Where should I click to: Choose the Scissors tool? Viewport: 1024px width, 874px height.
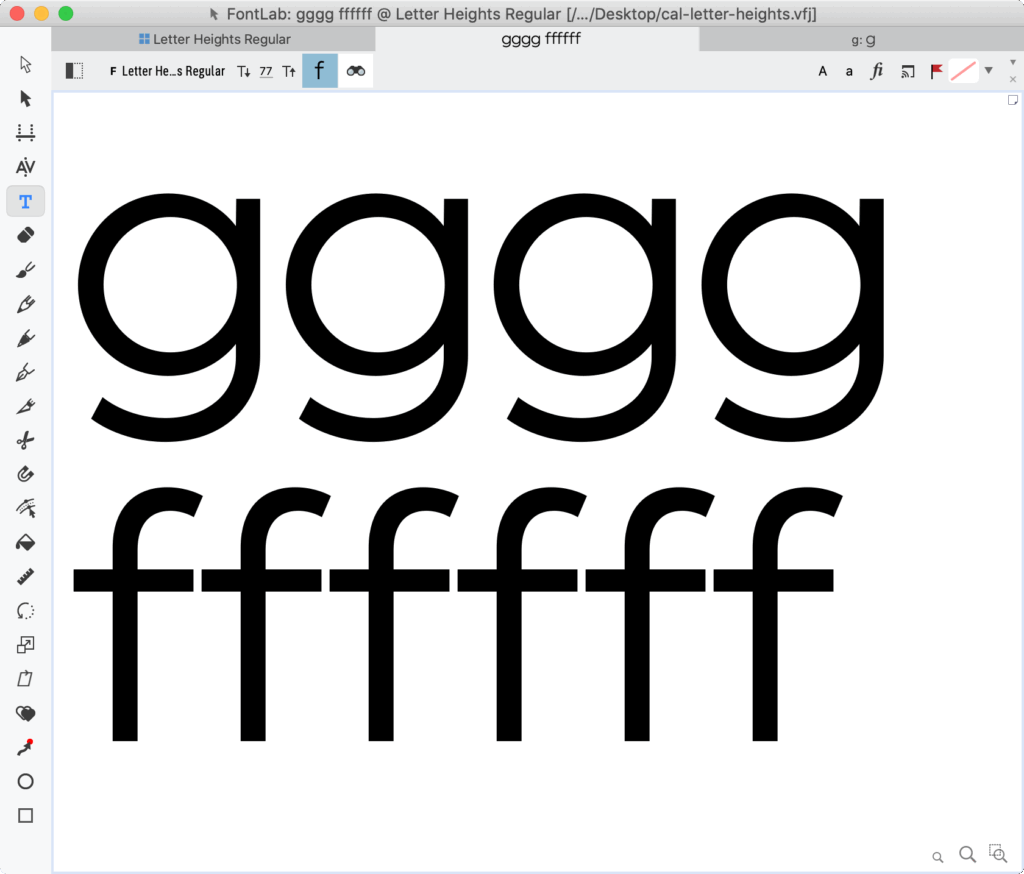26,440
